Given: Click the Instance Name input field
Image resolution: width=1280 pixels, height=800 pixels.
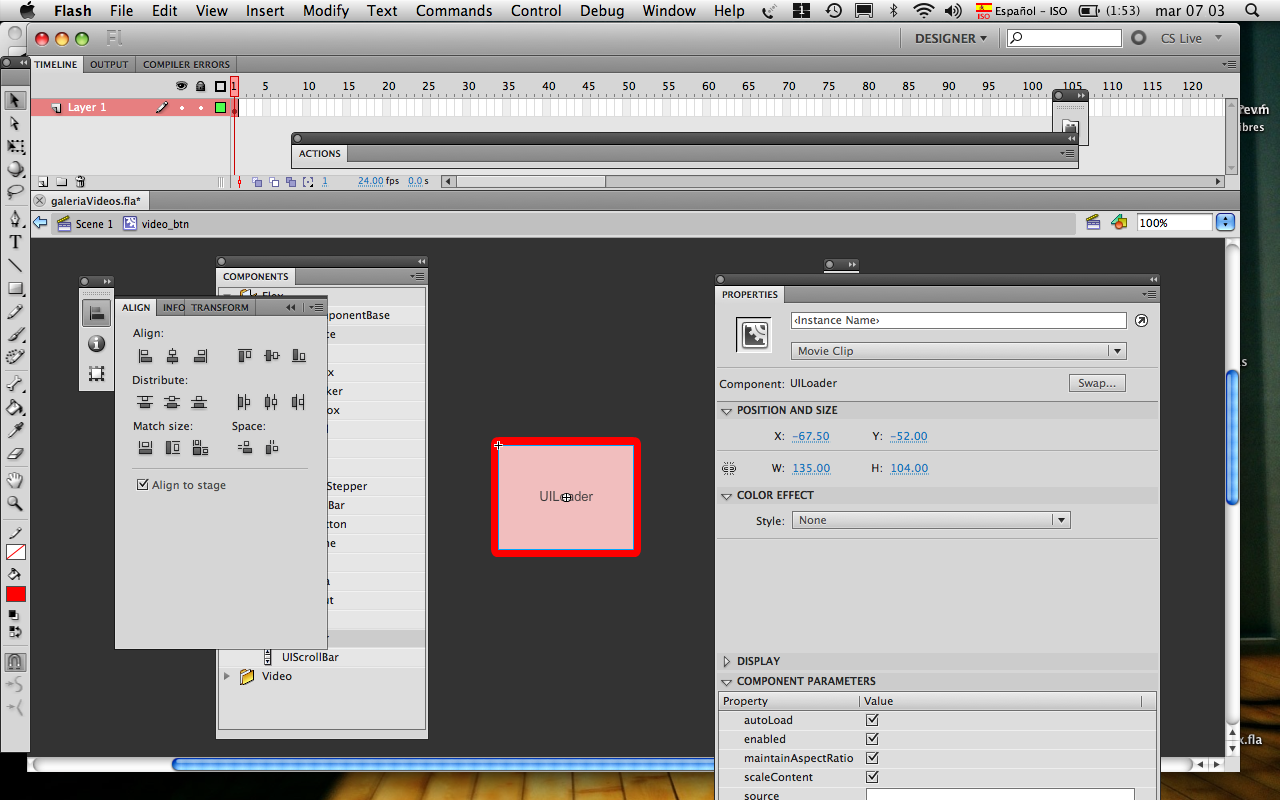Looking at the screenshot, I should [958, 321].
